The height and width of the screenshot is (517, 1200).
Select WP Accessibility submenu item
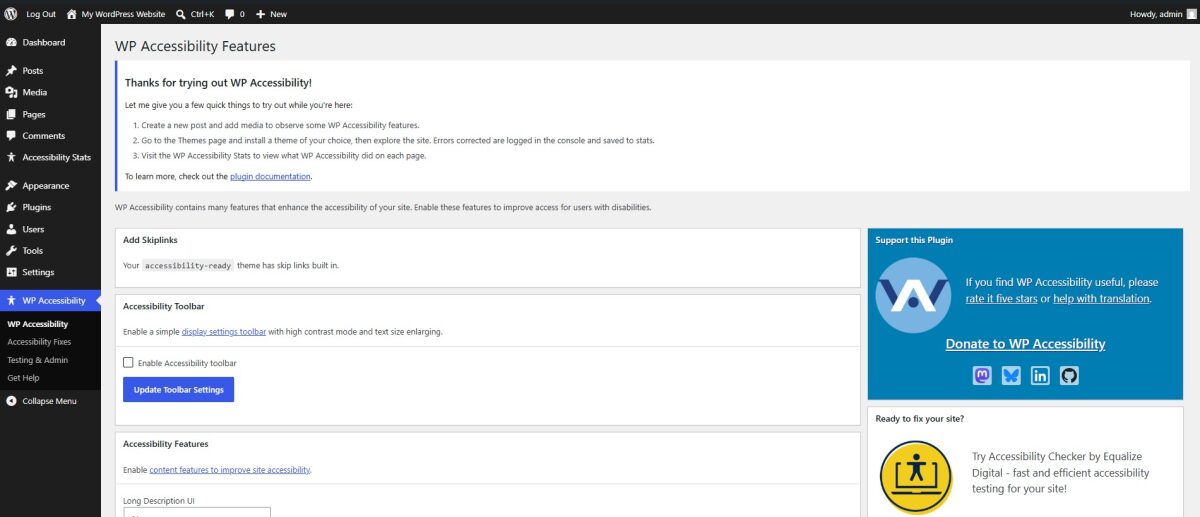tap(37, 324)
